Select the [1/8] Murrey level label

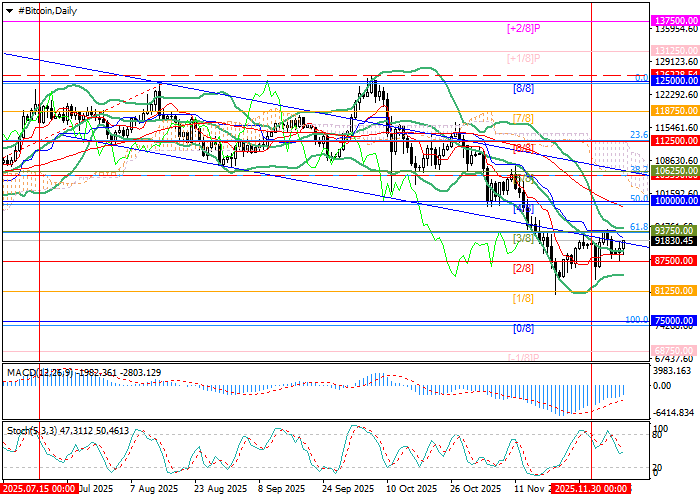(x=523, y=298)
